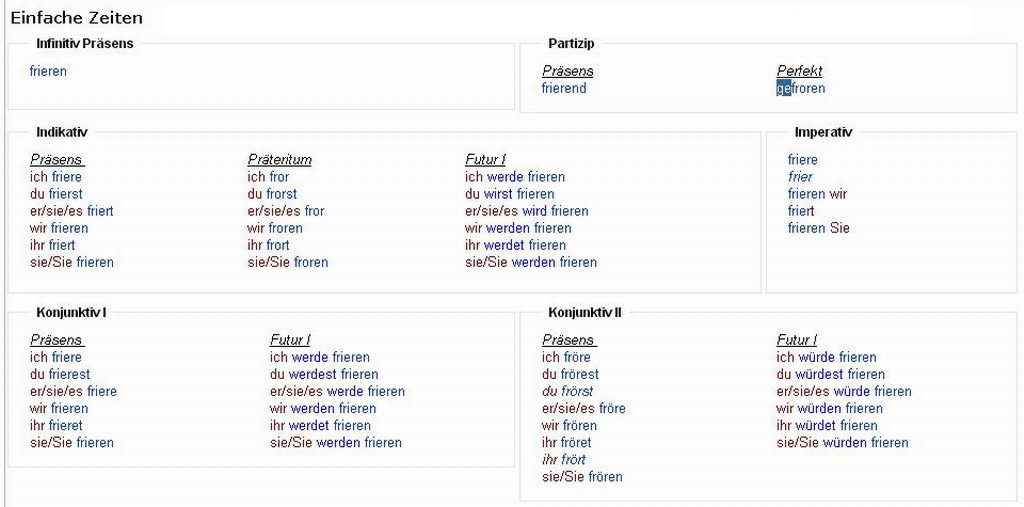Click "ich würde frieren" conjugation

tap(826, 357)
